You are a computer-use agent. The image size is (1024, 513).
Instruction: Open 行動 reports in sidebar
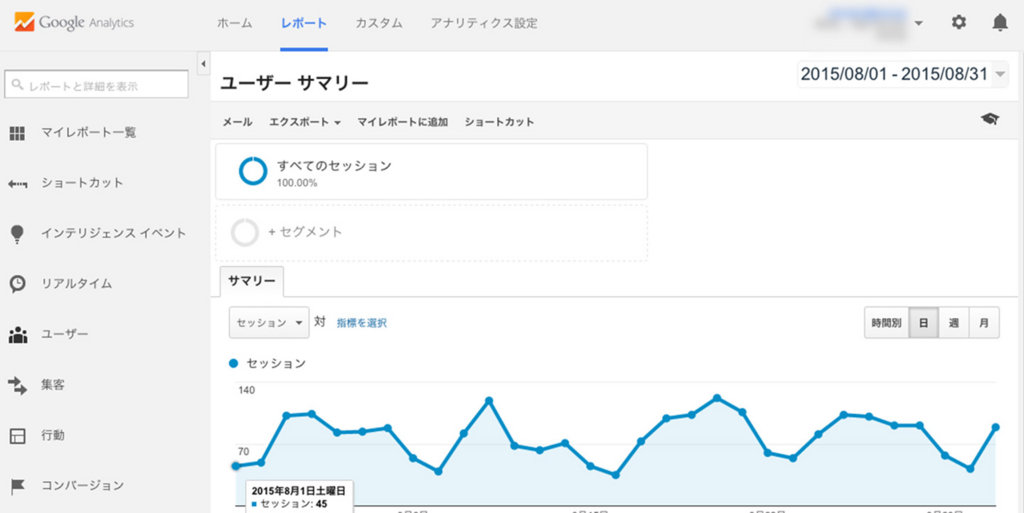pos(52,435)
